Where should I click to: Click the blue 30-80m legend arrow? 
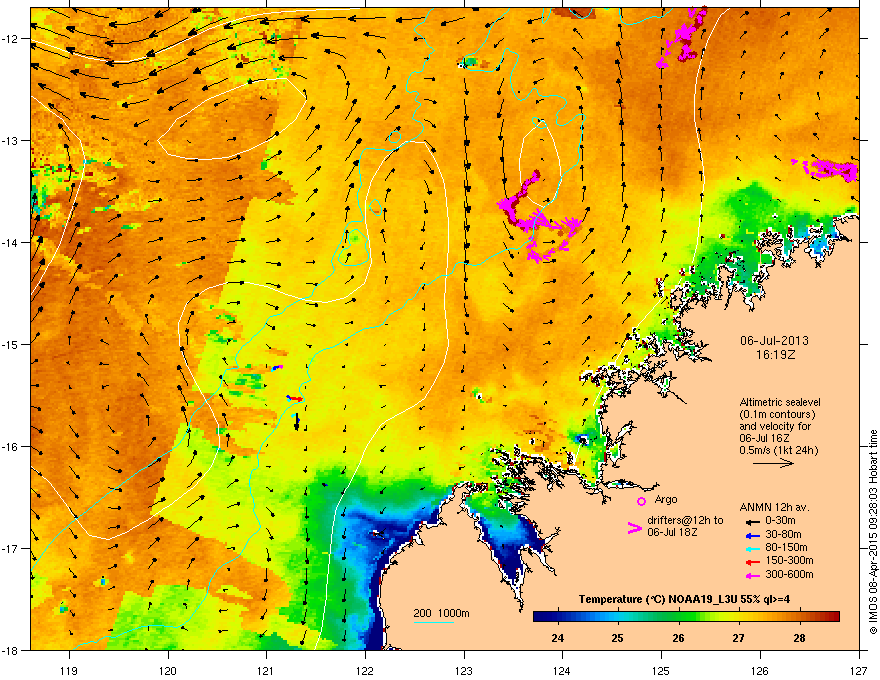point(753,535)
